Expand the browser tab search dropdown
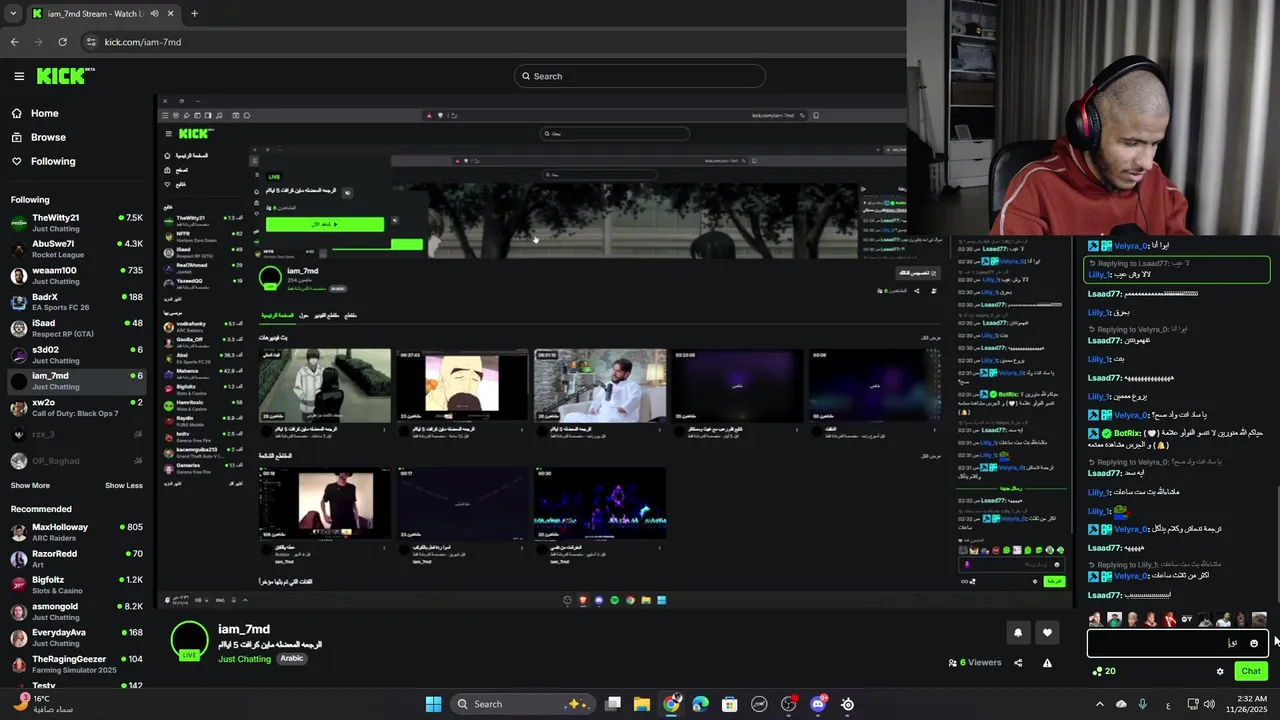The width and height of the screenshot is (1280, 720). coord(13,14)
